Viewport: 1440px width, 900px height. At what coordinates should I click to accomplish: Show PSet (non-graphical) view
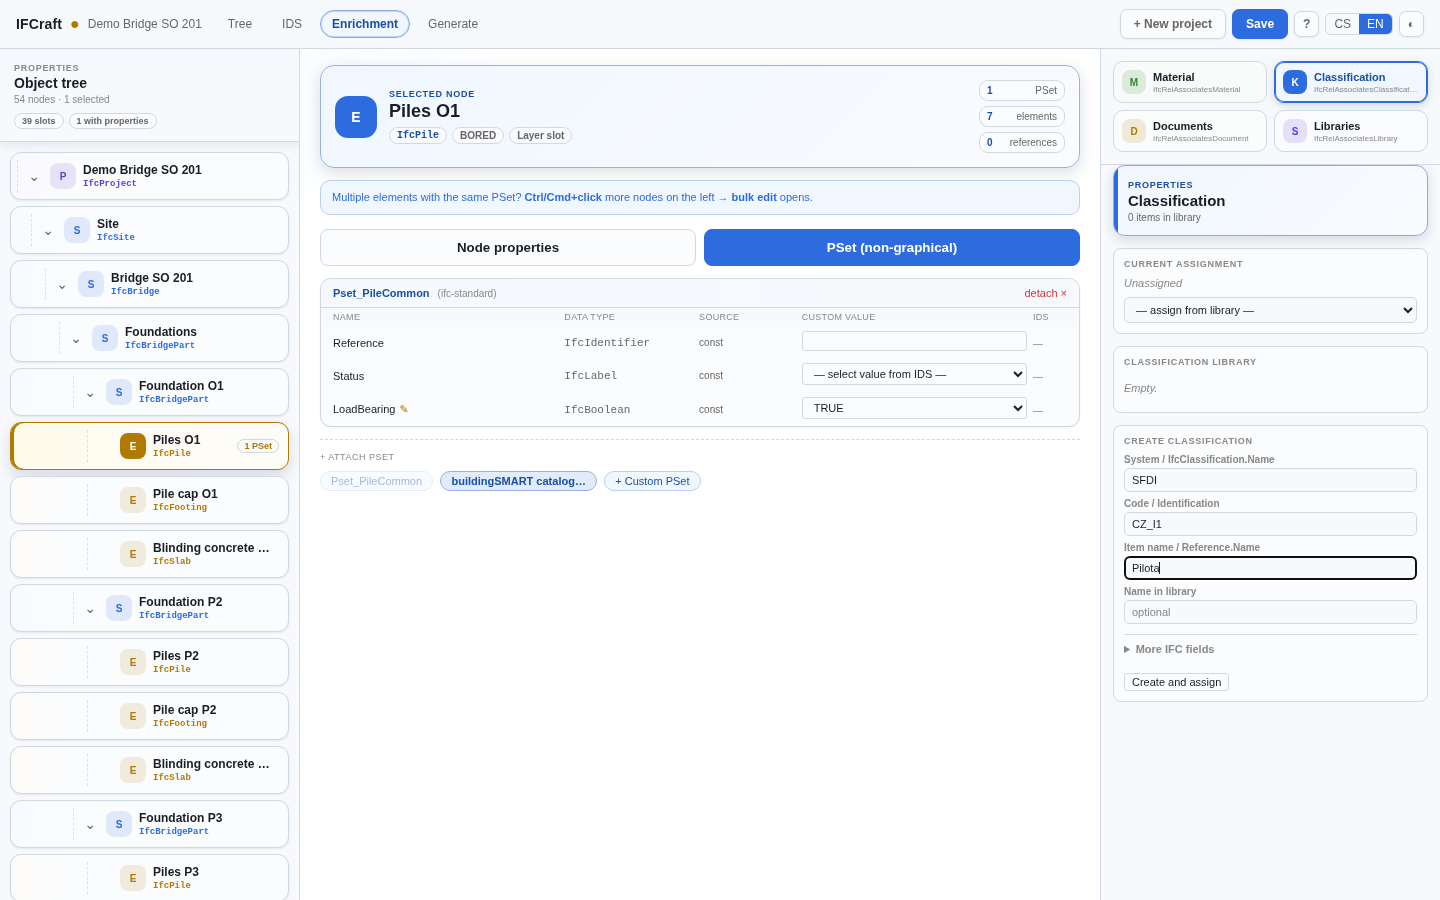click(892, 248)
